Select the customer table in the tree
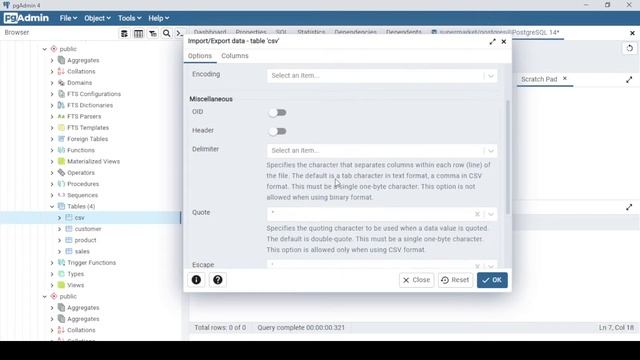This screenshot has height=360, width=640. pos(88,229)
